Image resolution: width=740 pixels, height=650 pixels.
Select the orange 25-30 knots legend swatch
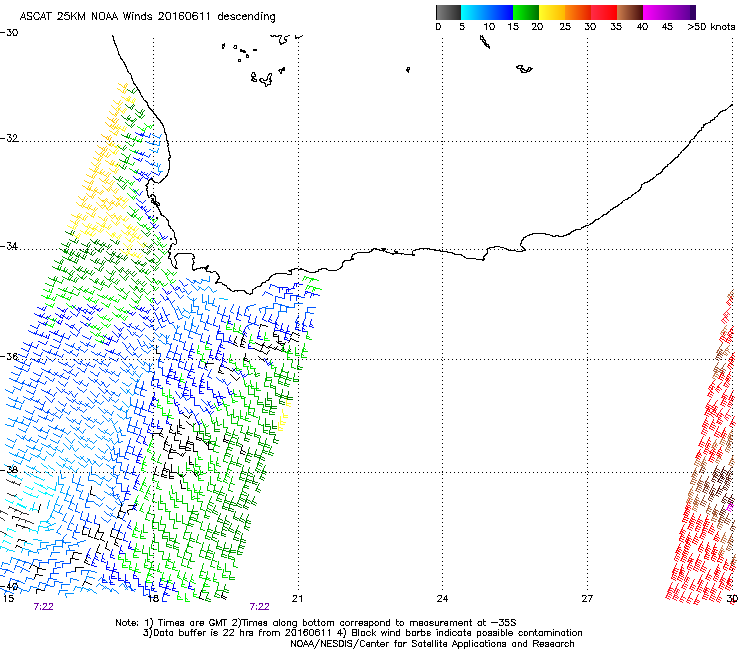[x=578, y=12]
